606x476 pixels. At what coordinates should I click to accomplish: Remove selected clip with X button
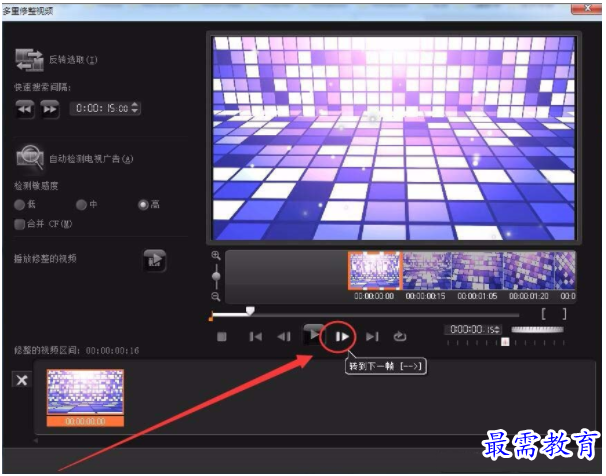22,381
